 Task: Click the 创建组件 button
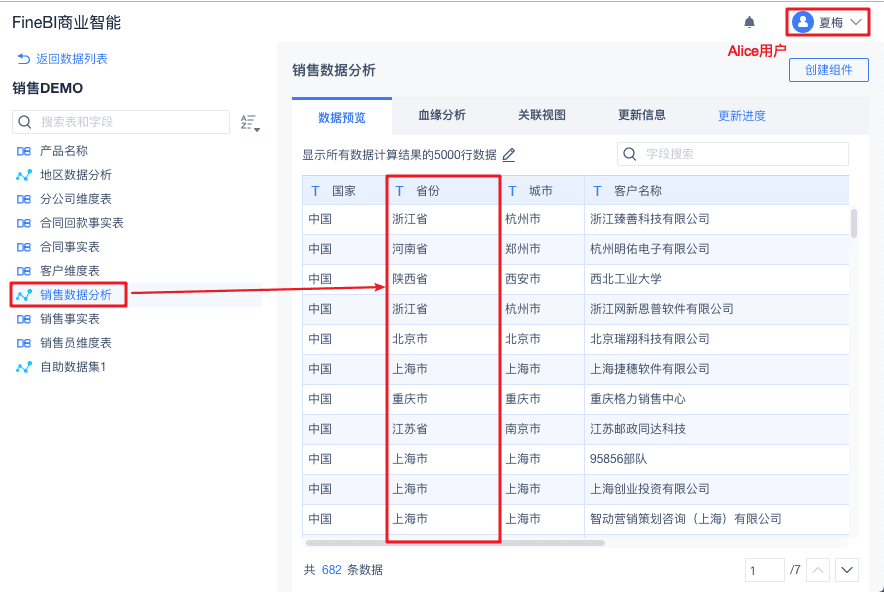click(x=828, y=70)
